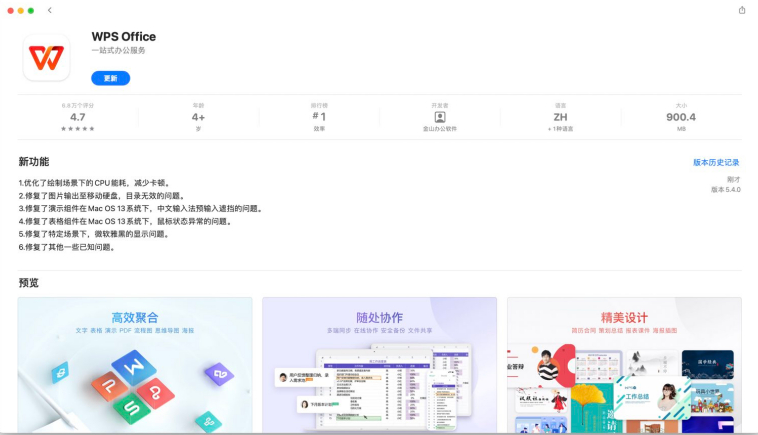Click release note 3 about 演示组件
758x435 pixels.
click(141, 208)
